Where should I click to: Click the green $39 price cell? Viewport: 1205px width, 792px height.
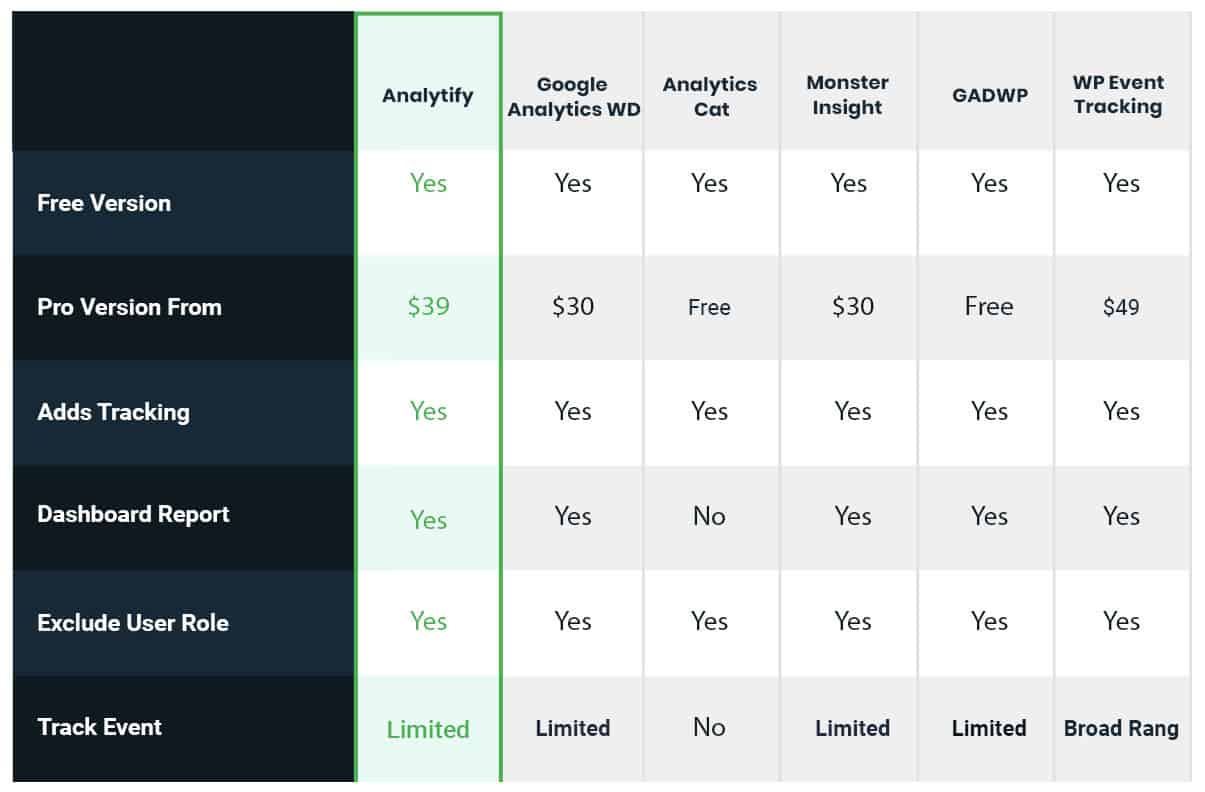428,306
